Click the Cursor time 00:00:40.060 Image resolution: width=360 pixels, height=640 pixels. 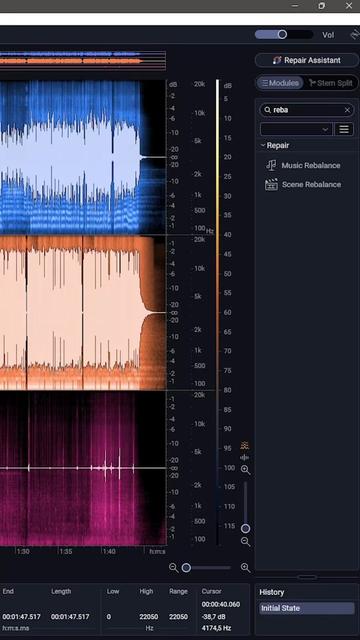tap(221, 604)
